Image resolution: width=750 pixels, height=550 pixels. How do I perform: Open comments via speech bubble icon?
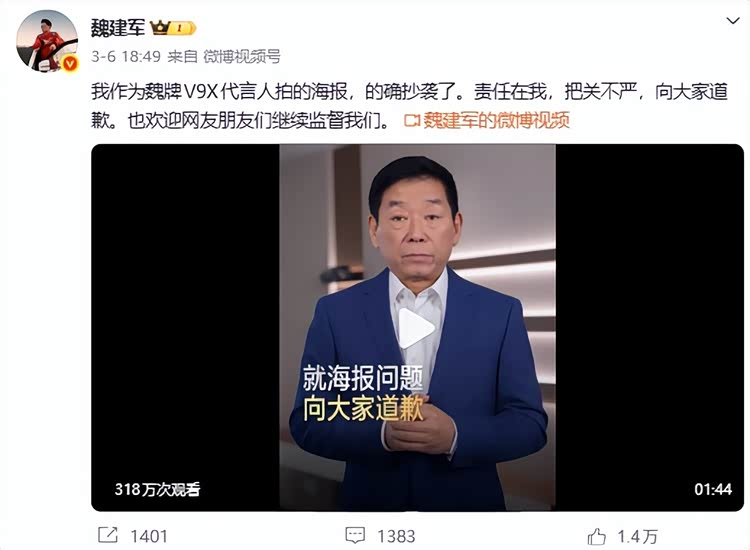[355, 535]
